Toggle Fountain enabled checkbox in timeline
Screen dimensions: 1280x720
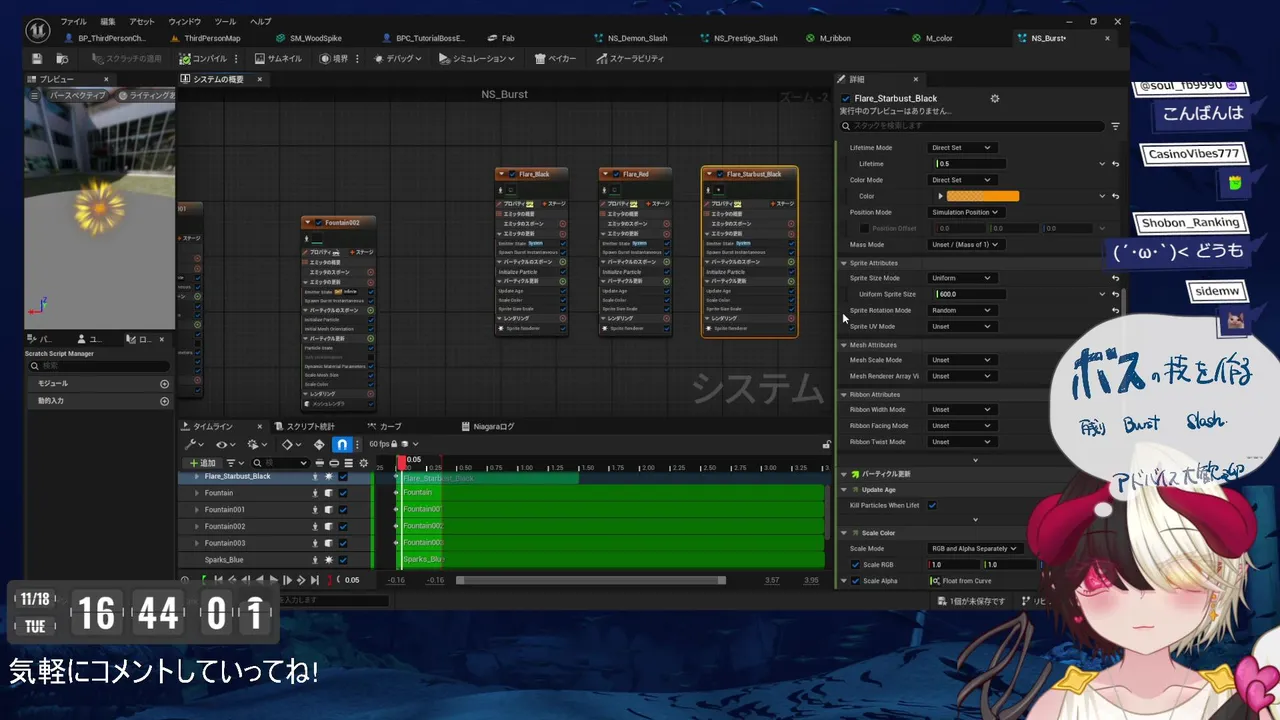tap(343, 493)
